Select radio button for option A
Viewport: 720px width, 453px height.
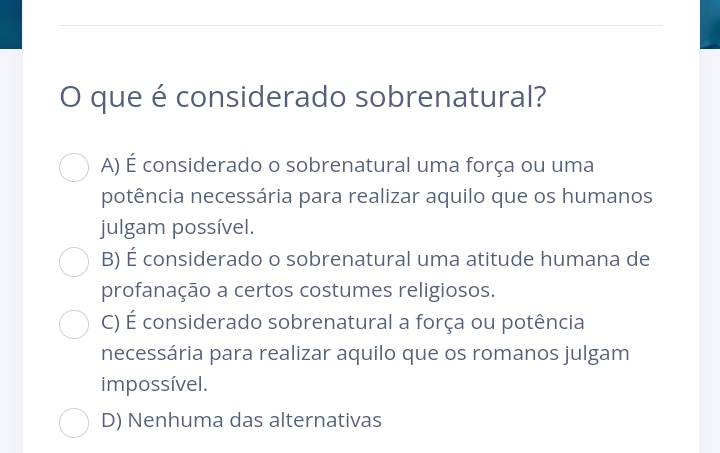[74, 168]
